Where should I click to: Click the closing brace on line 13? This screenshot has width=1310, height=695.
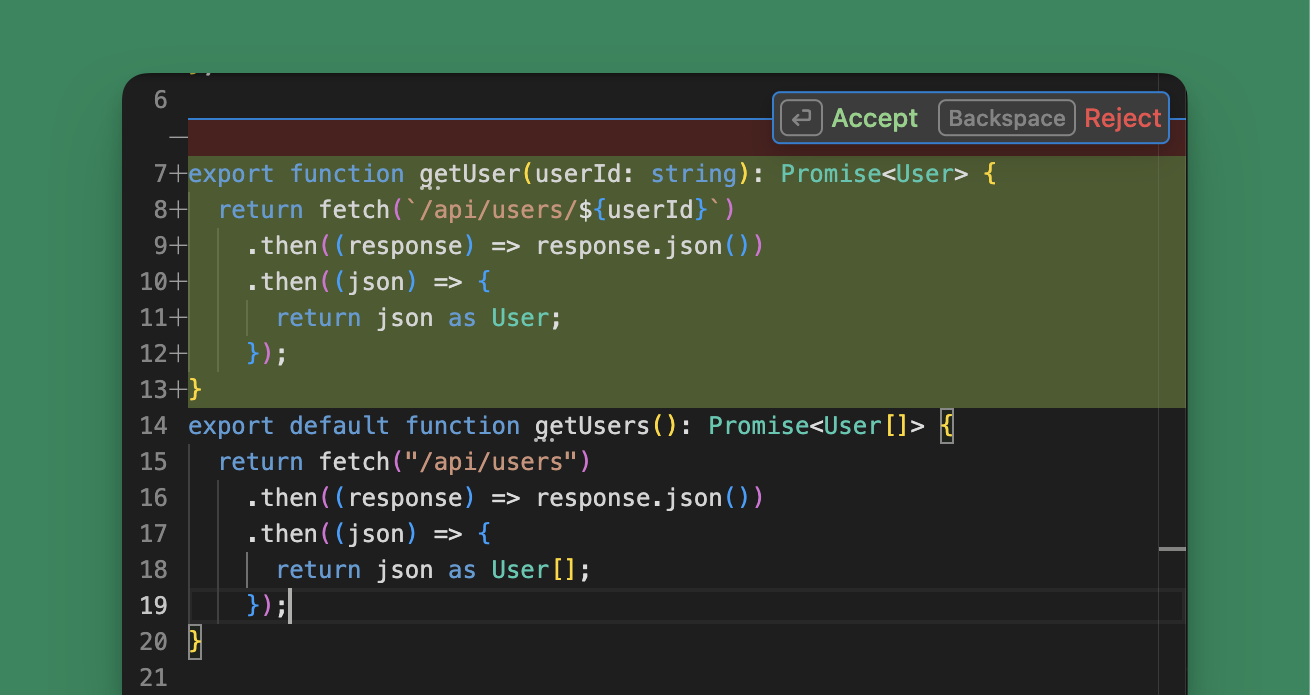pyautogui.click(x=195, y=390)
